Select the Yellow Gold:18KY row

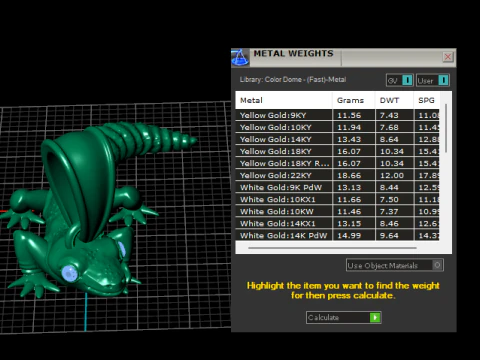pos(337,151)
